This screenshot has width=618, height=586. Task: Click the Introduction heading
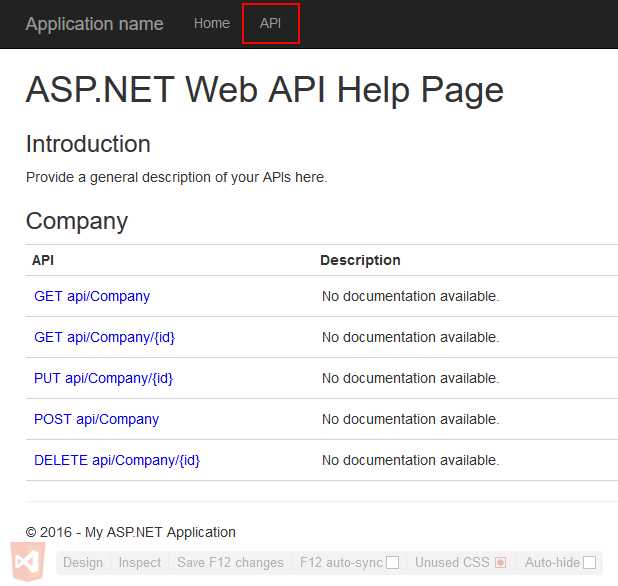[88, 144]
